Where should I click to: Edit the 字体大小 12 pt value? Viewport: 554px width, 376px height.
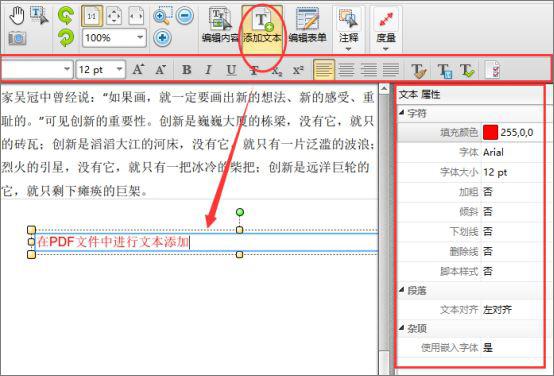point(495,172)
